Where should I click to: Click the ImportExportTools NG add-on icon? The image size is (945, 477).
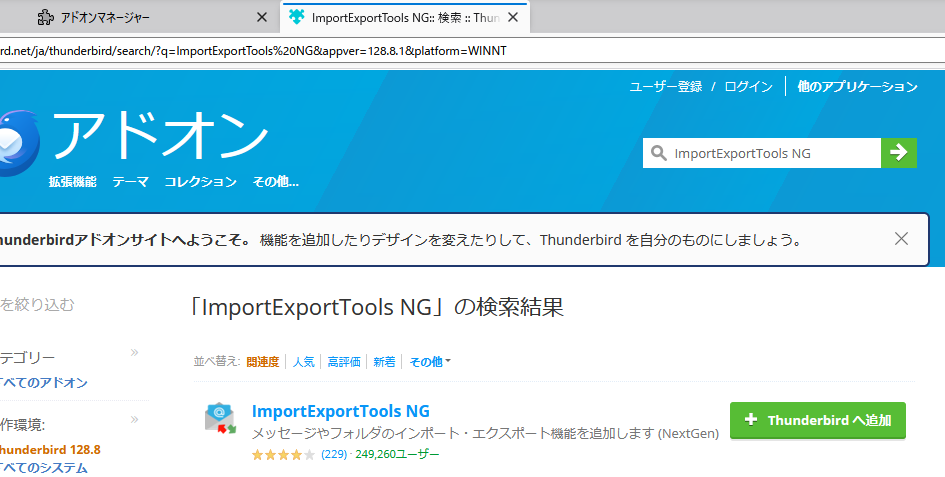pyautogui.click(x=220, y=419)
